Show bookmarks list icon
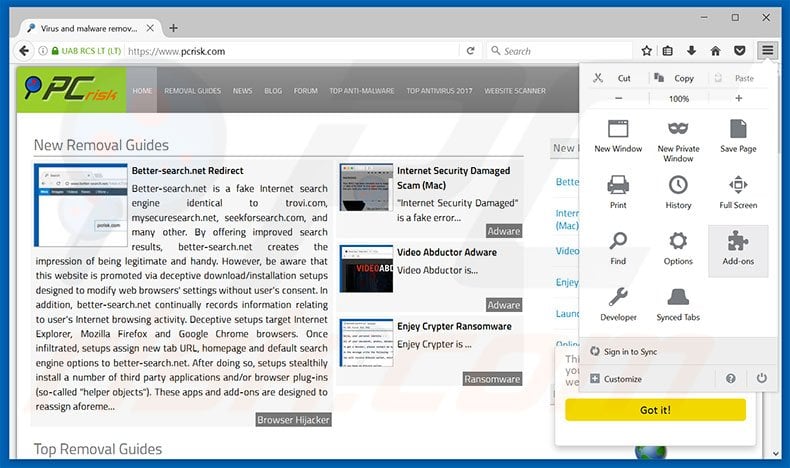 [x=668, y=50]
